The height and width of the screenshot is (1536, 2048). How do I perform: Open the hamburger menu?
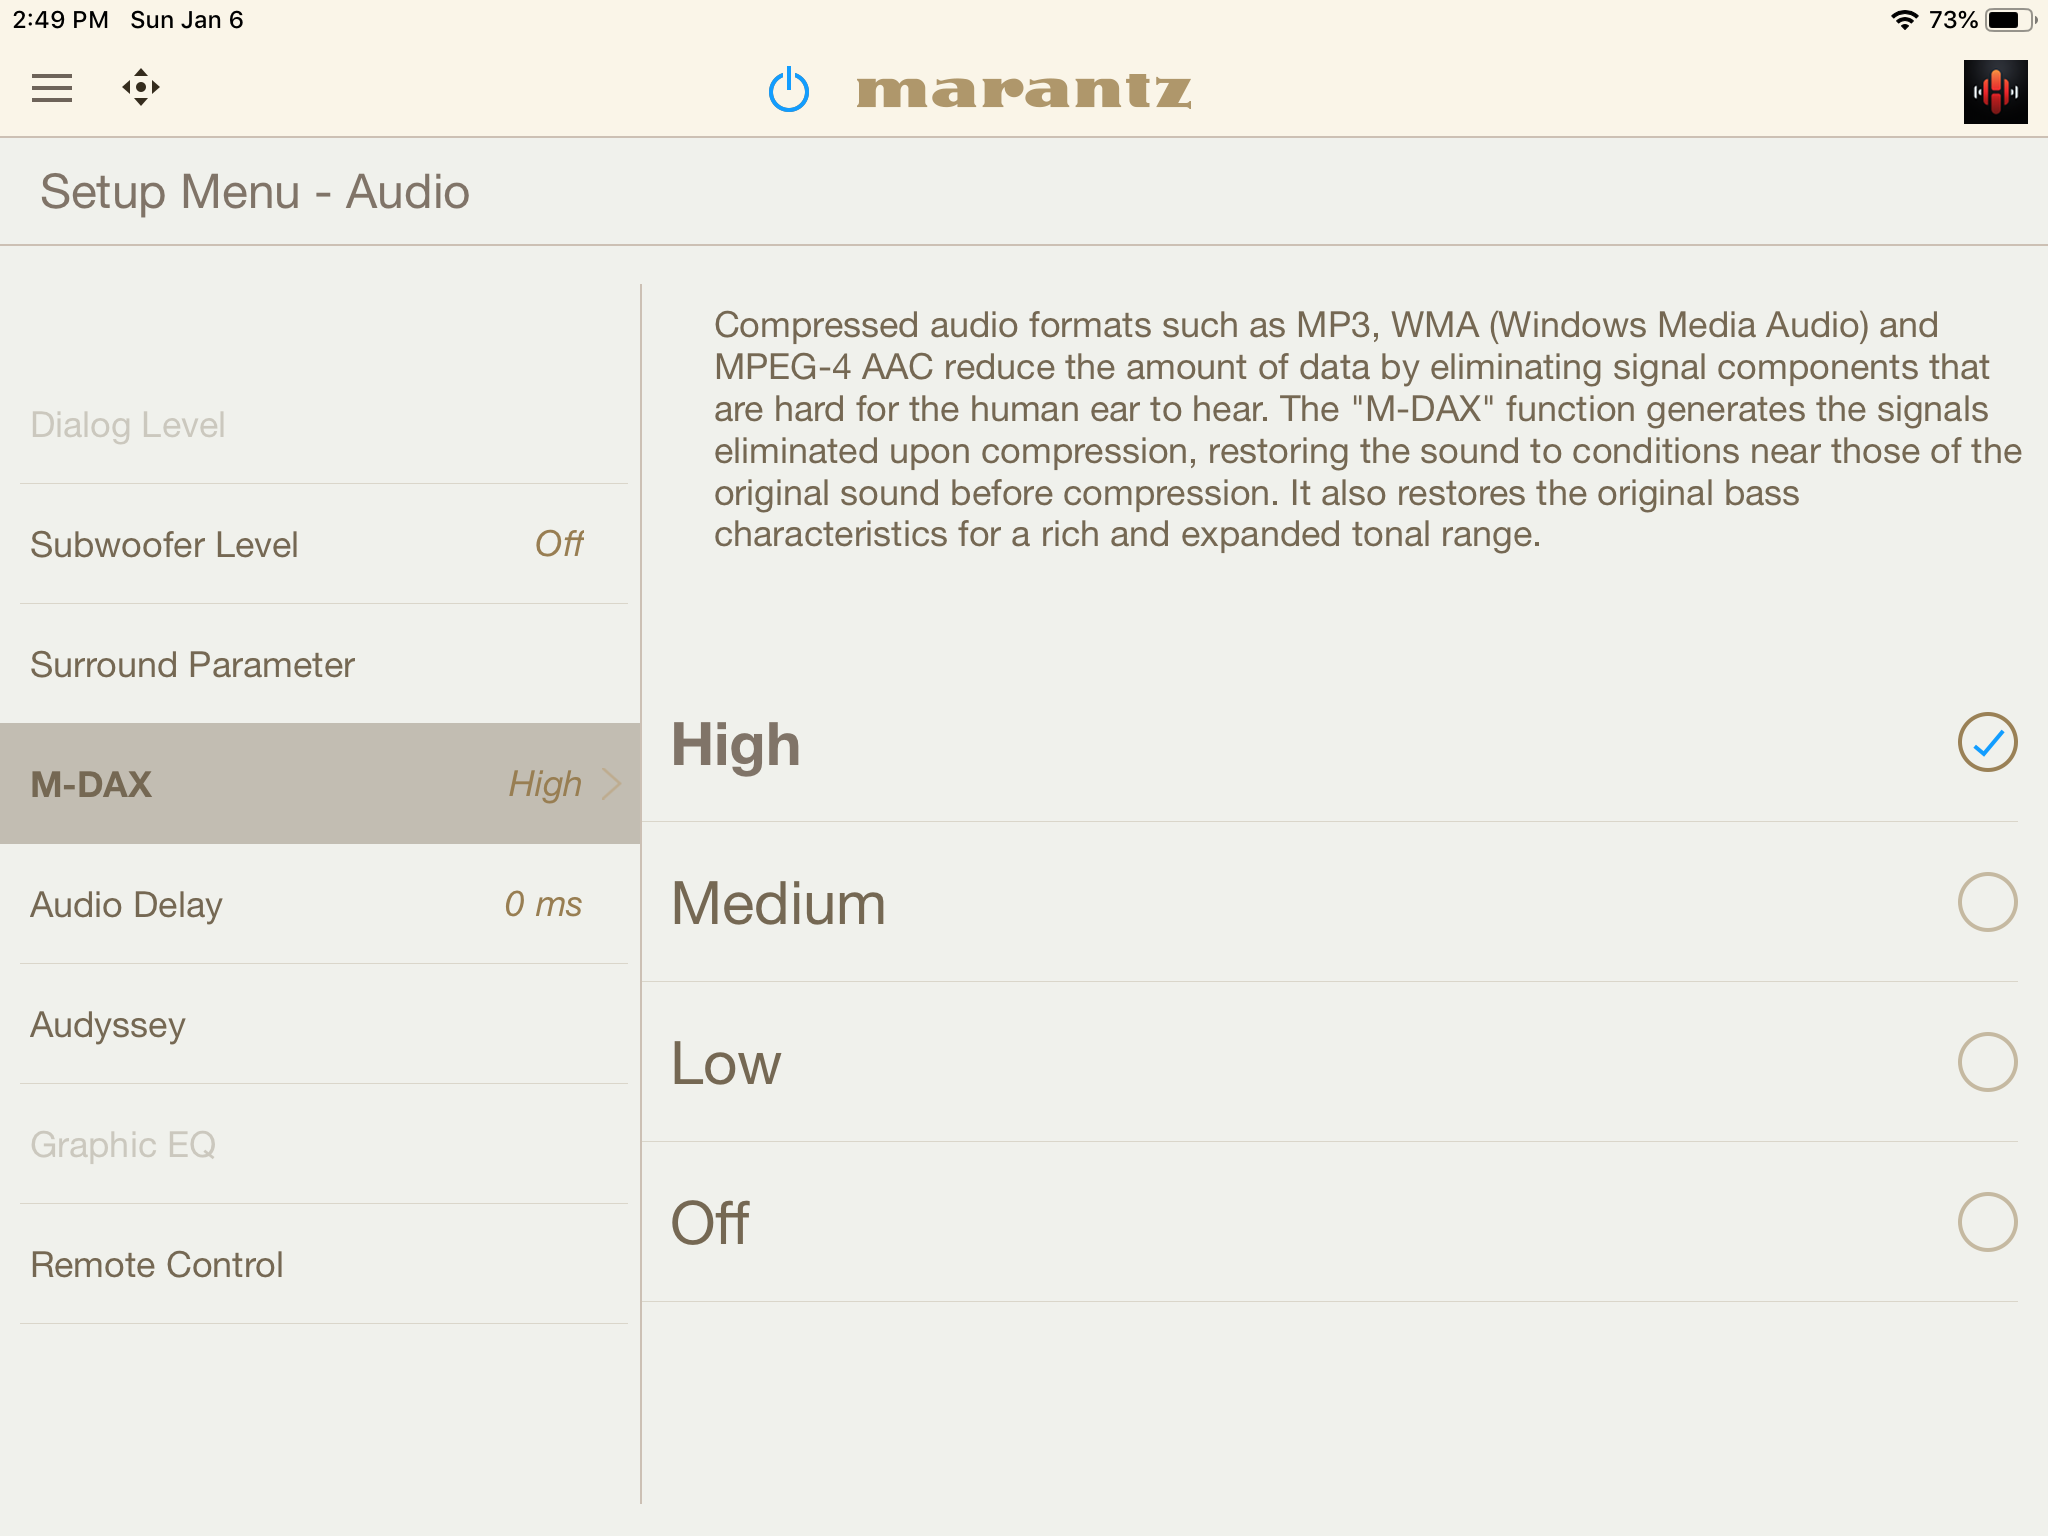click(52, 88)
